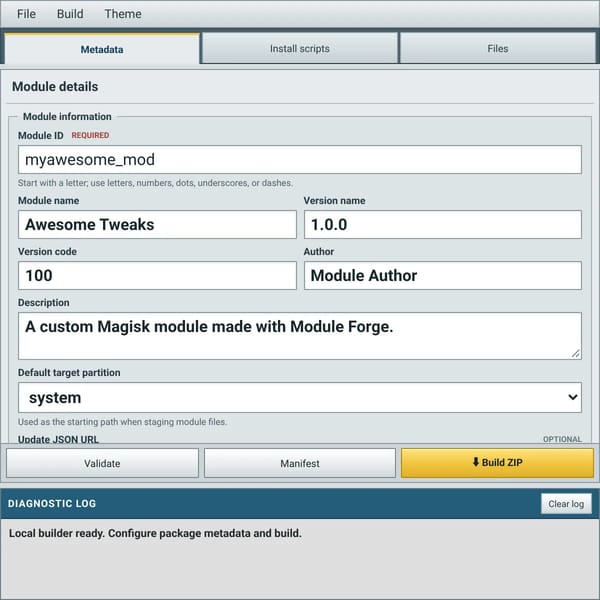This screenshot has height=600, width=600.
Task: Click the diagnostic log message area
Action: (300, 559)
